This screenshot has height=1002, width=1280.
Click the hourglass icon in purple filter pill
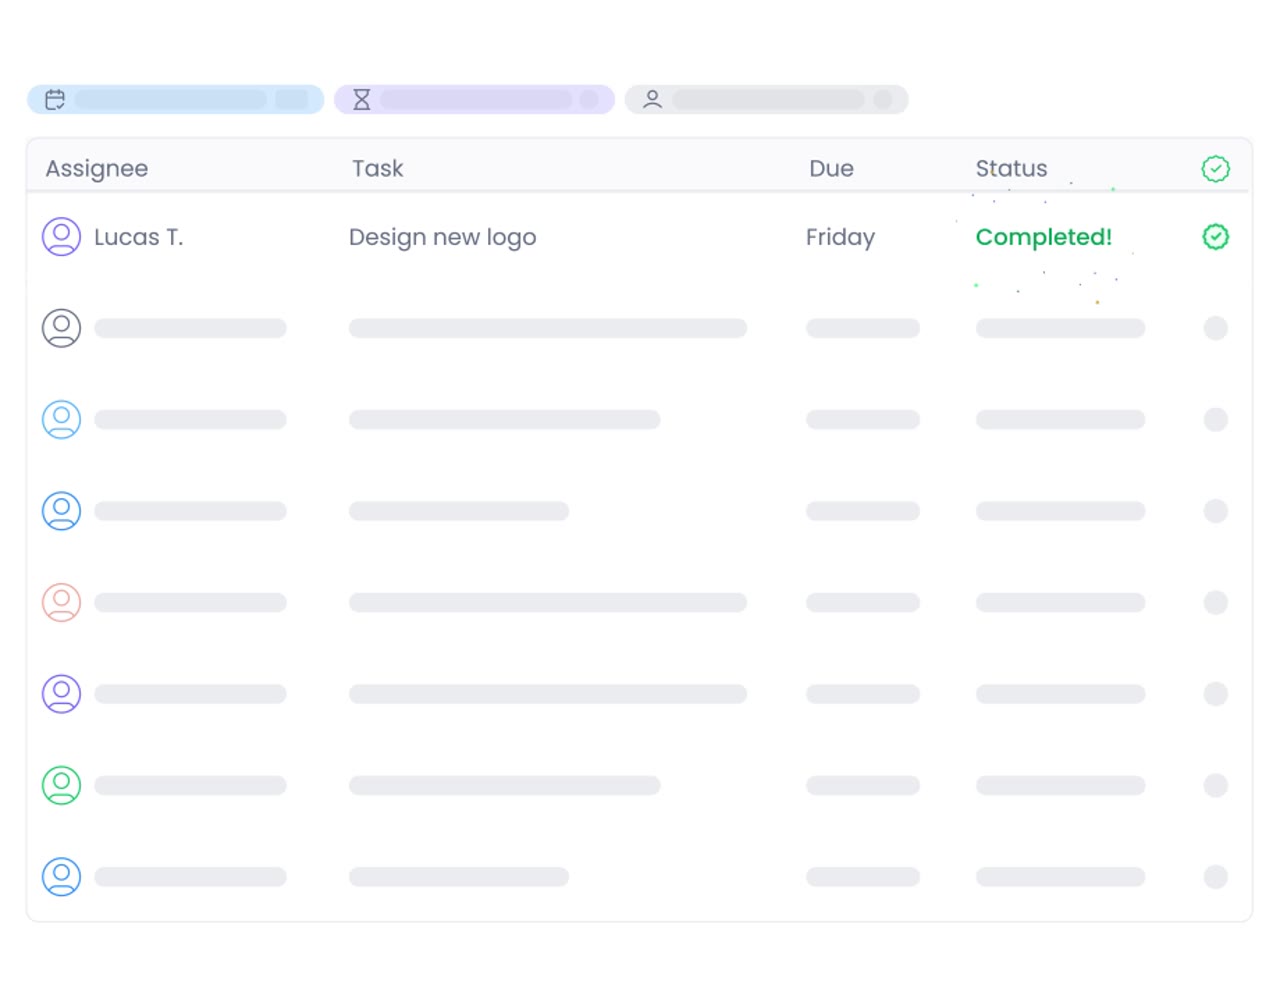pyautogui.click(x=362, y=99)
